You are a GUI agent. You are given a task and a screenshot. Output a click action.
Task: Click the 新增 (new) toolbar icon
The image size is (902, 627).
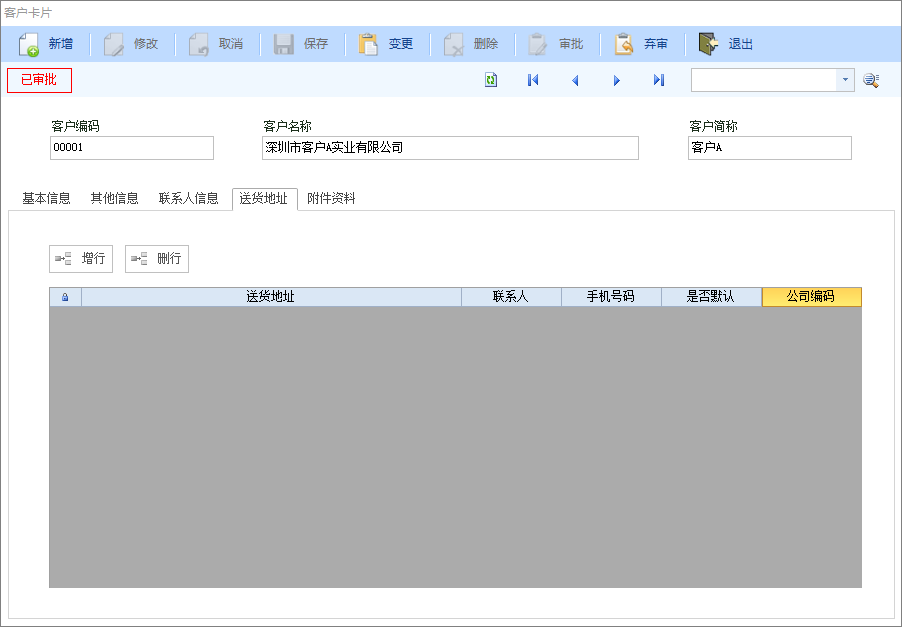[28, 44]
